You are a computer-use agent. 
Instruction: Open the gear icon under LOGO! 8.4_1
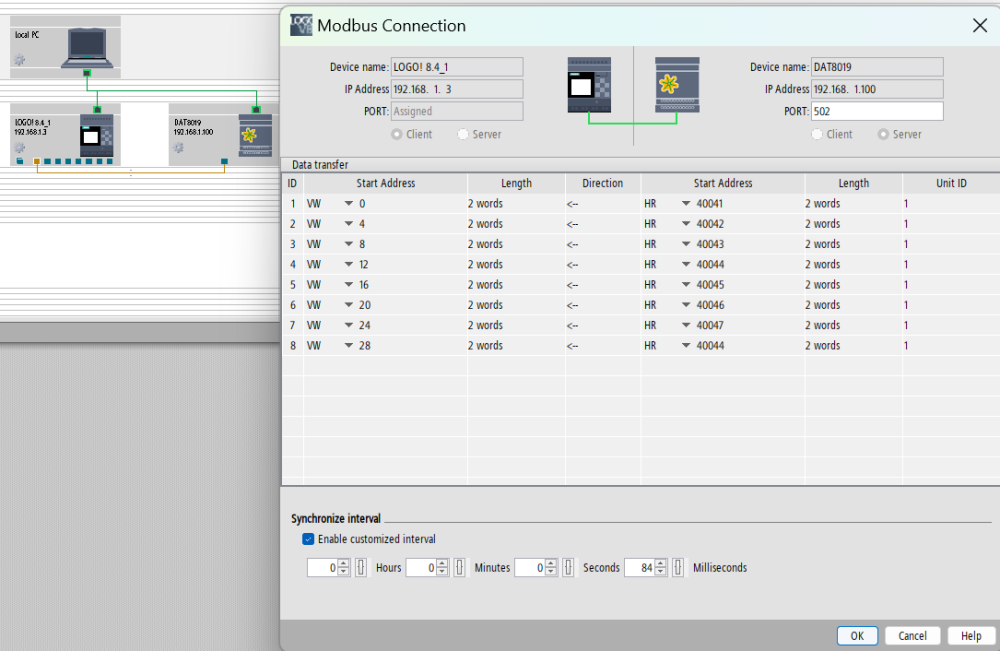[x=20, y=147]
